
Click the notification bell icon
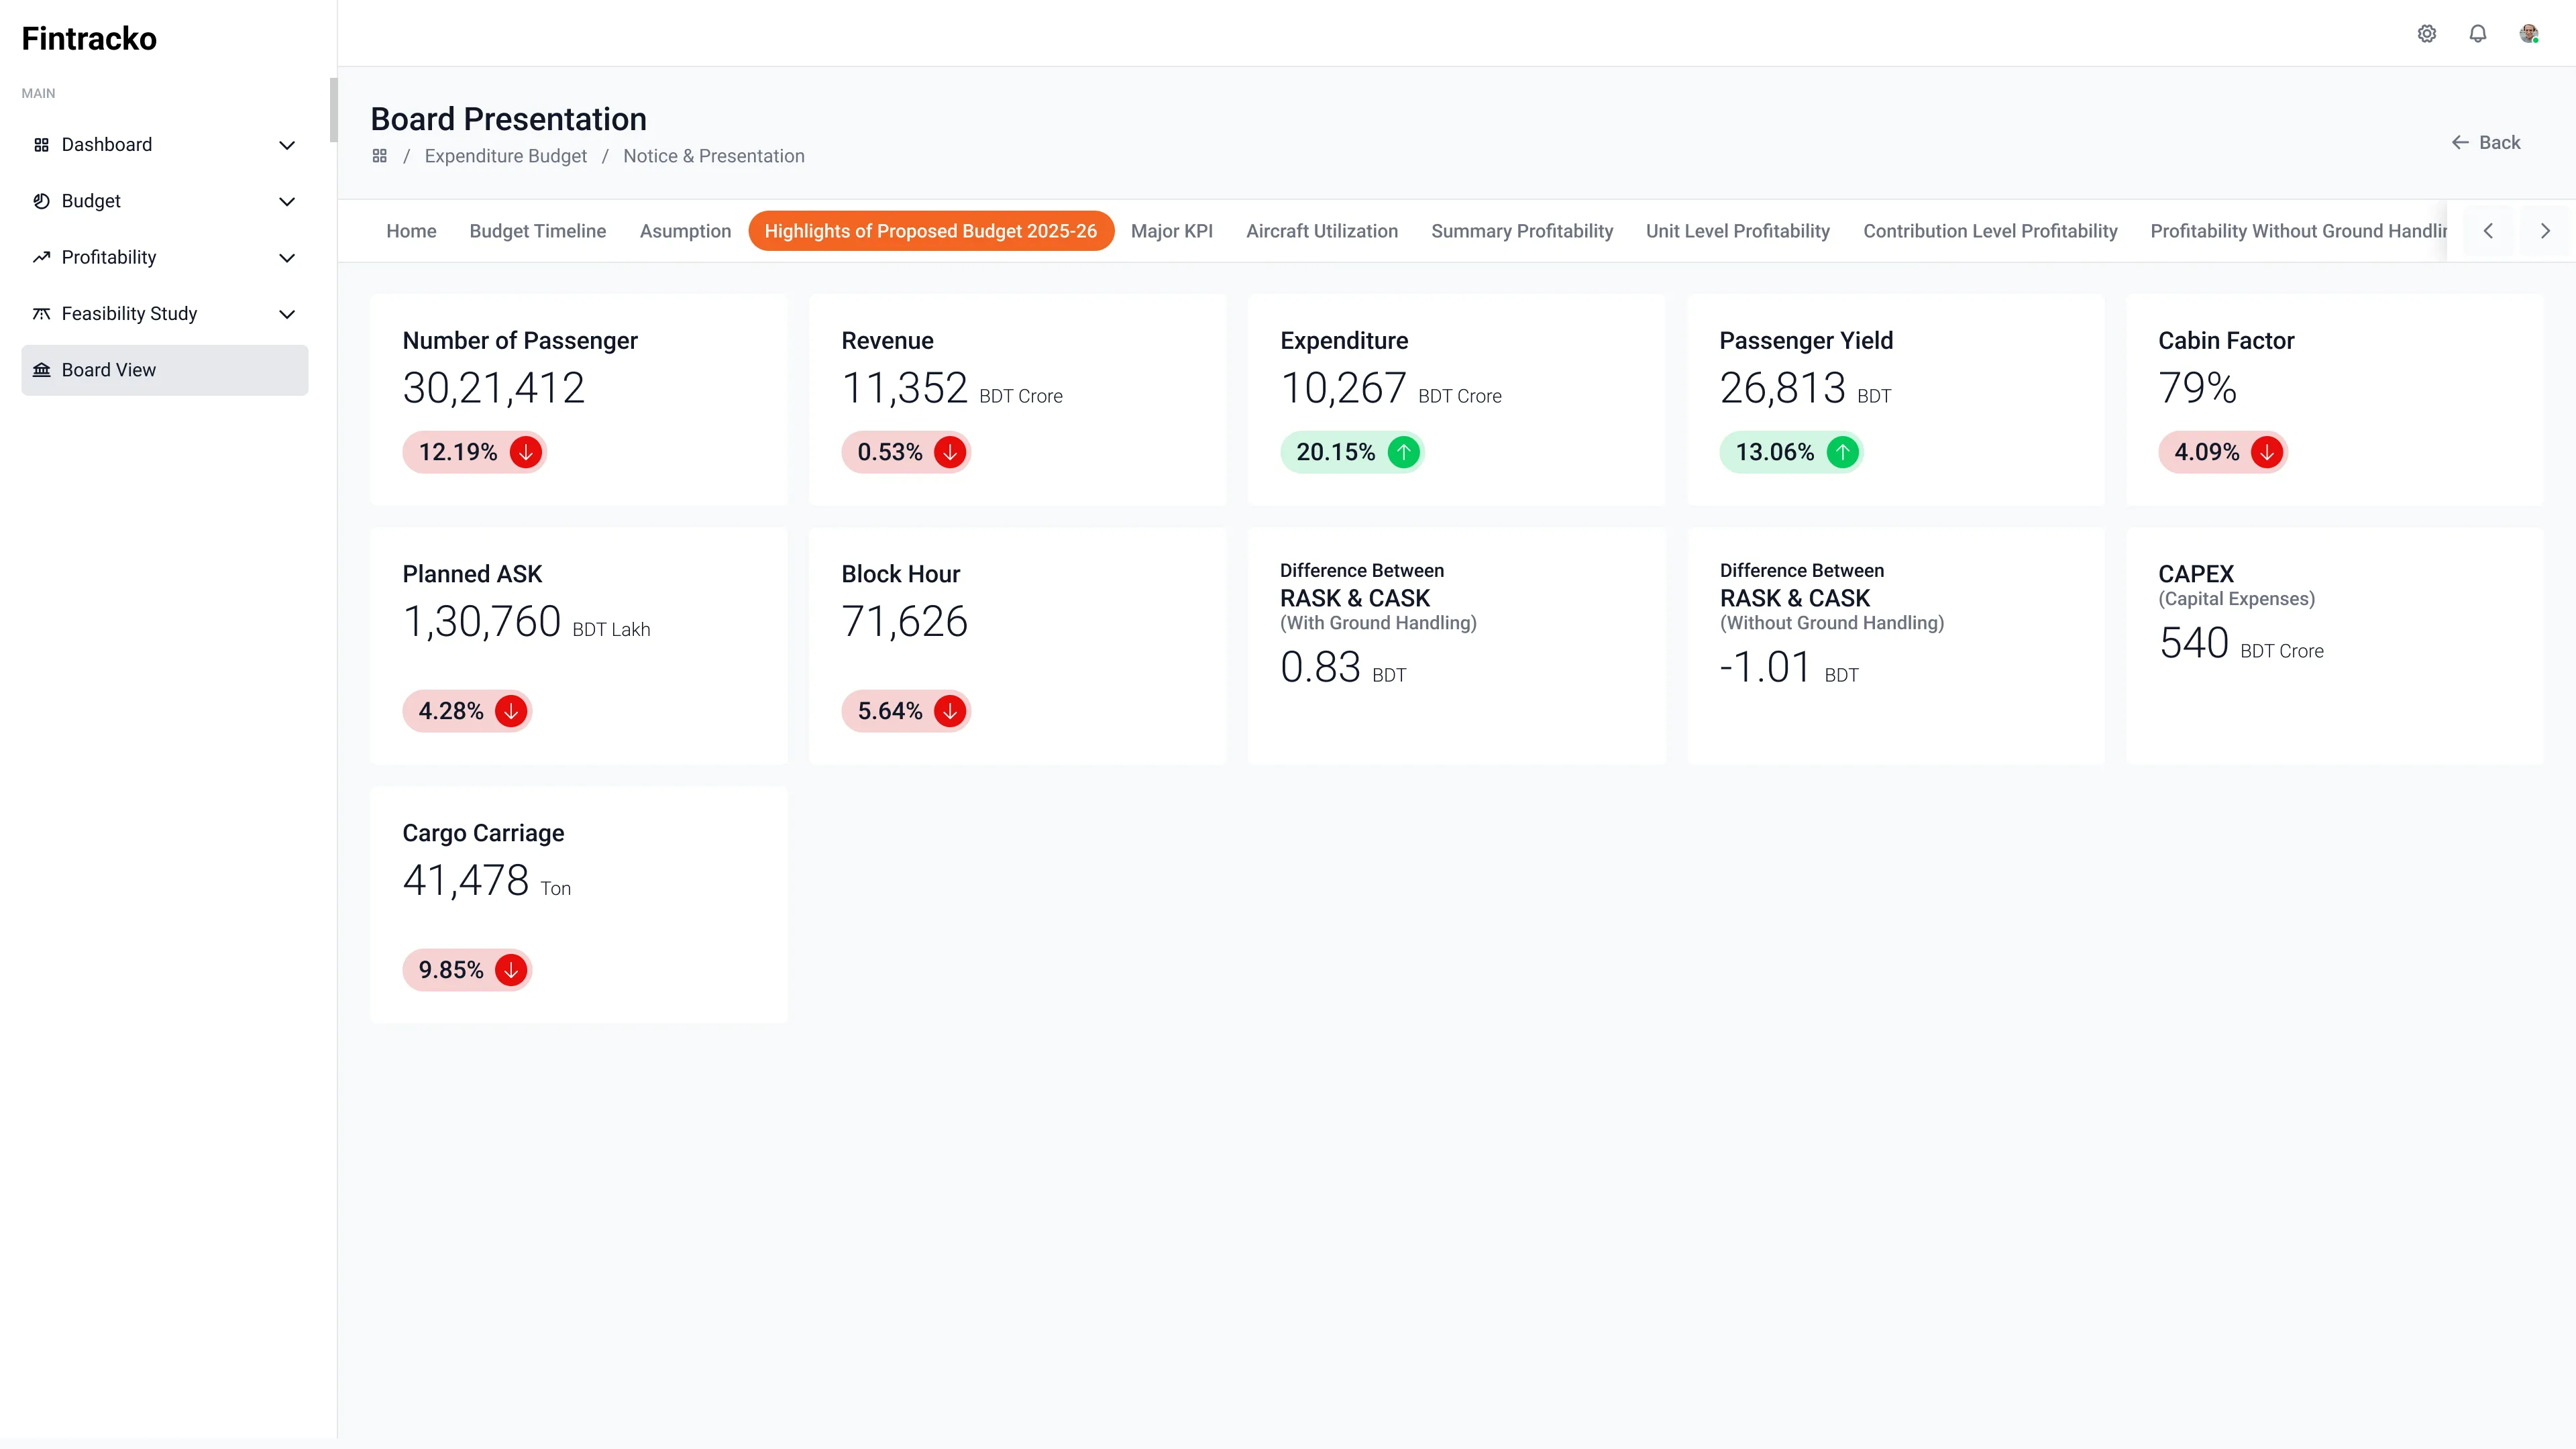2477,34
